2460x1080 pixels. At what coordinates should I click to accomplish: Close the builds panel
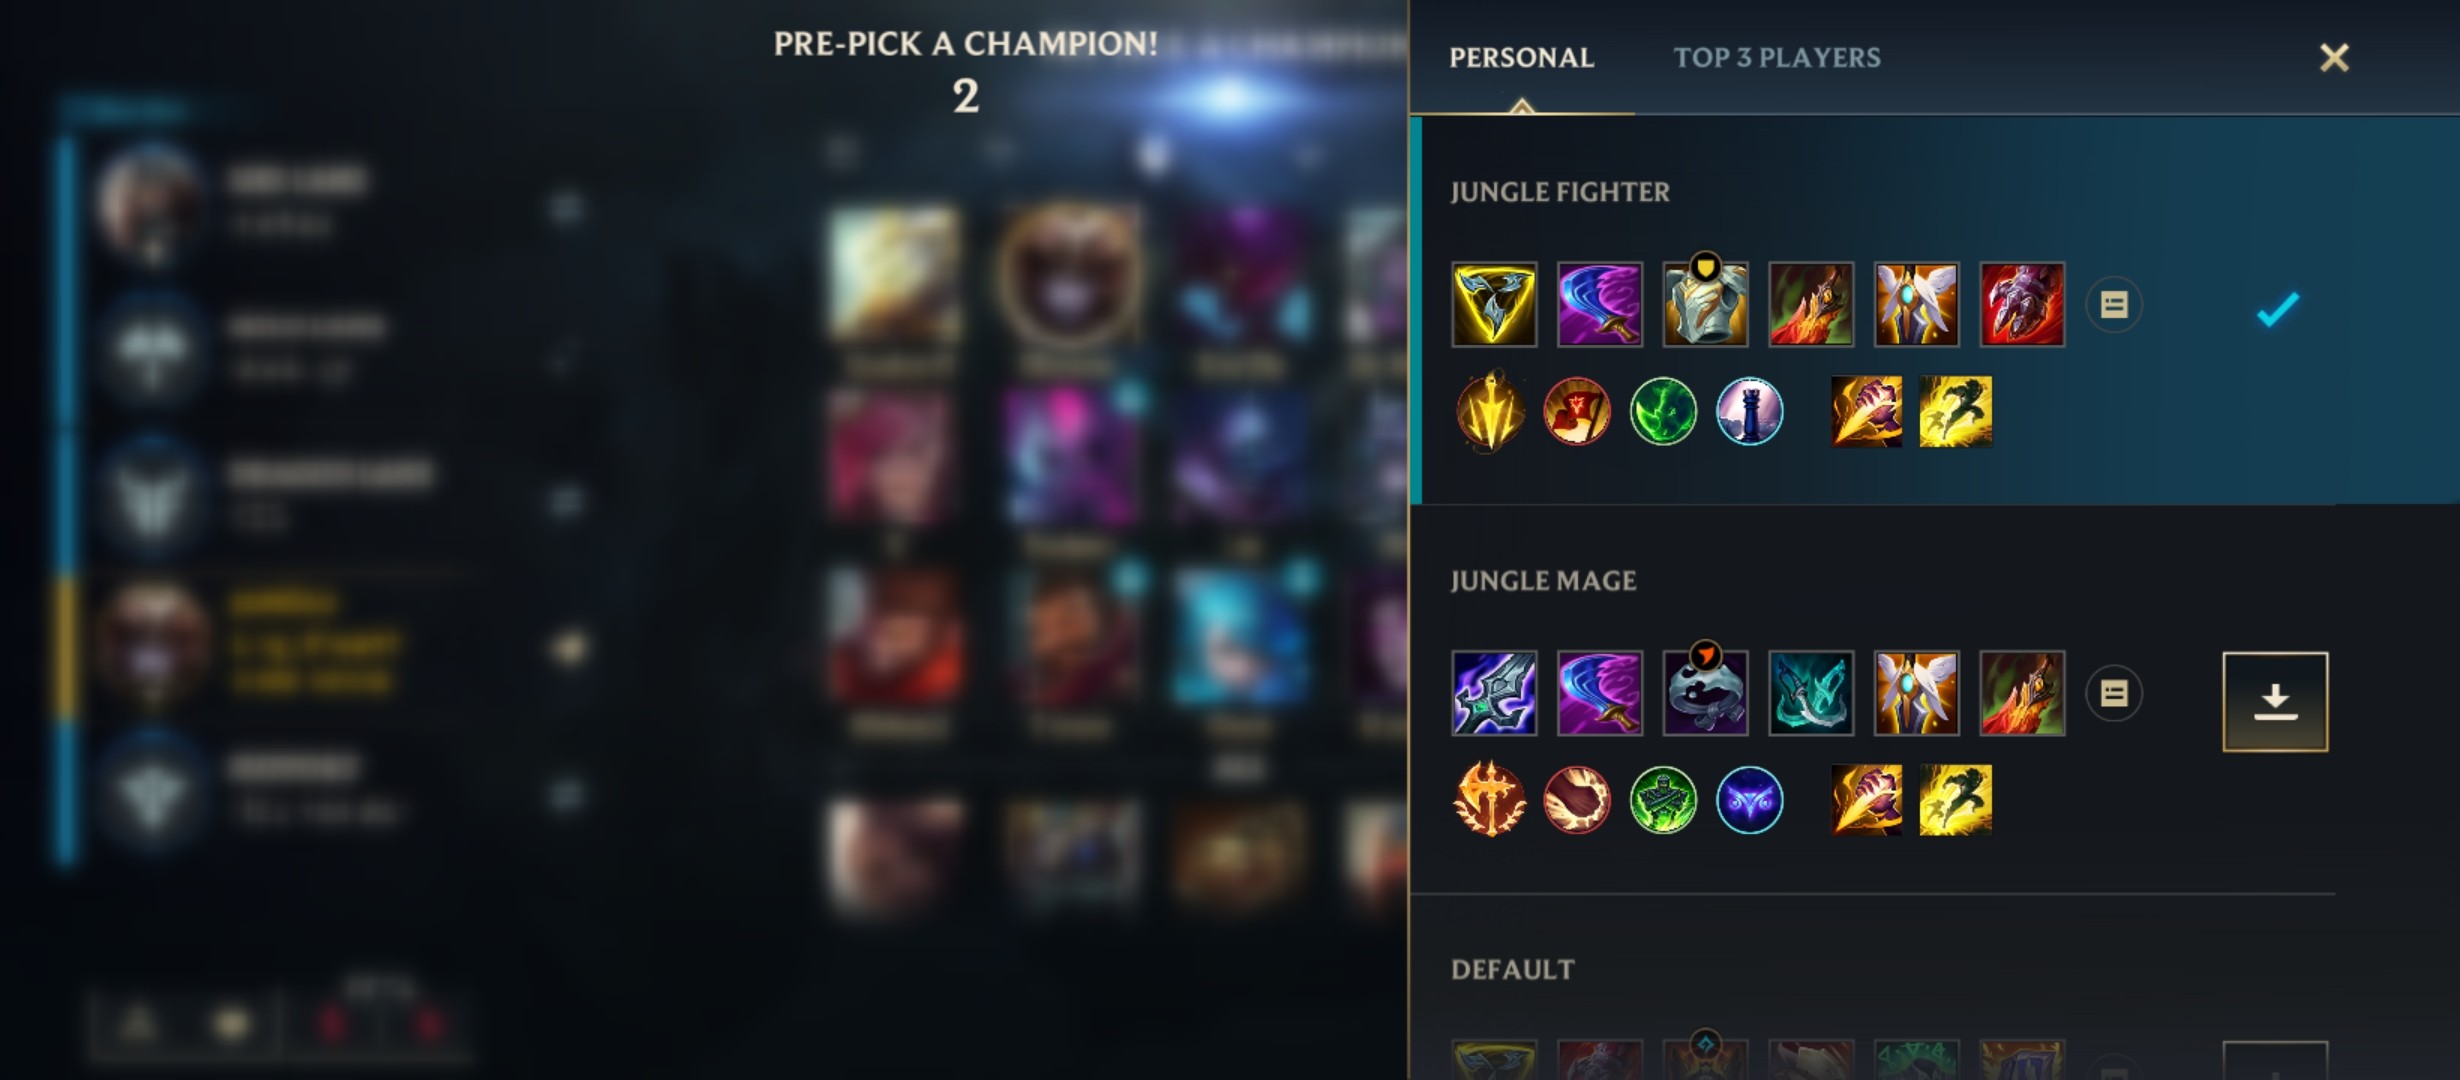pyautogui.click(x=2334, y=58)
